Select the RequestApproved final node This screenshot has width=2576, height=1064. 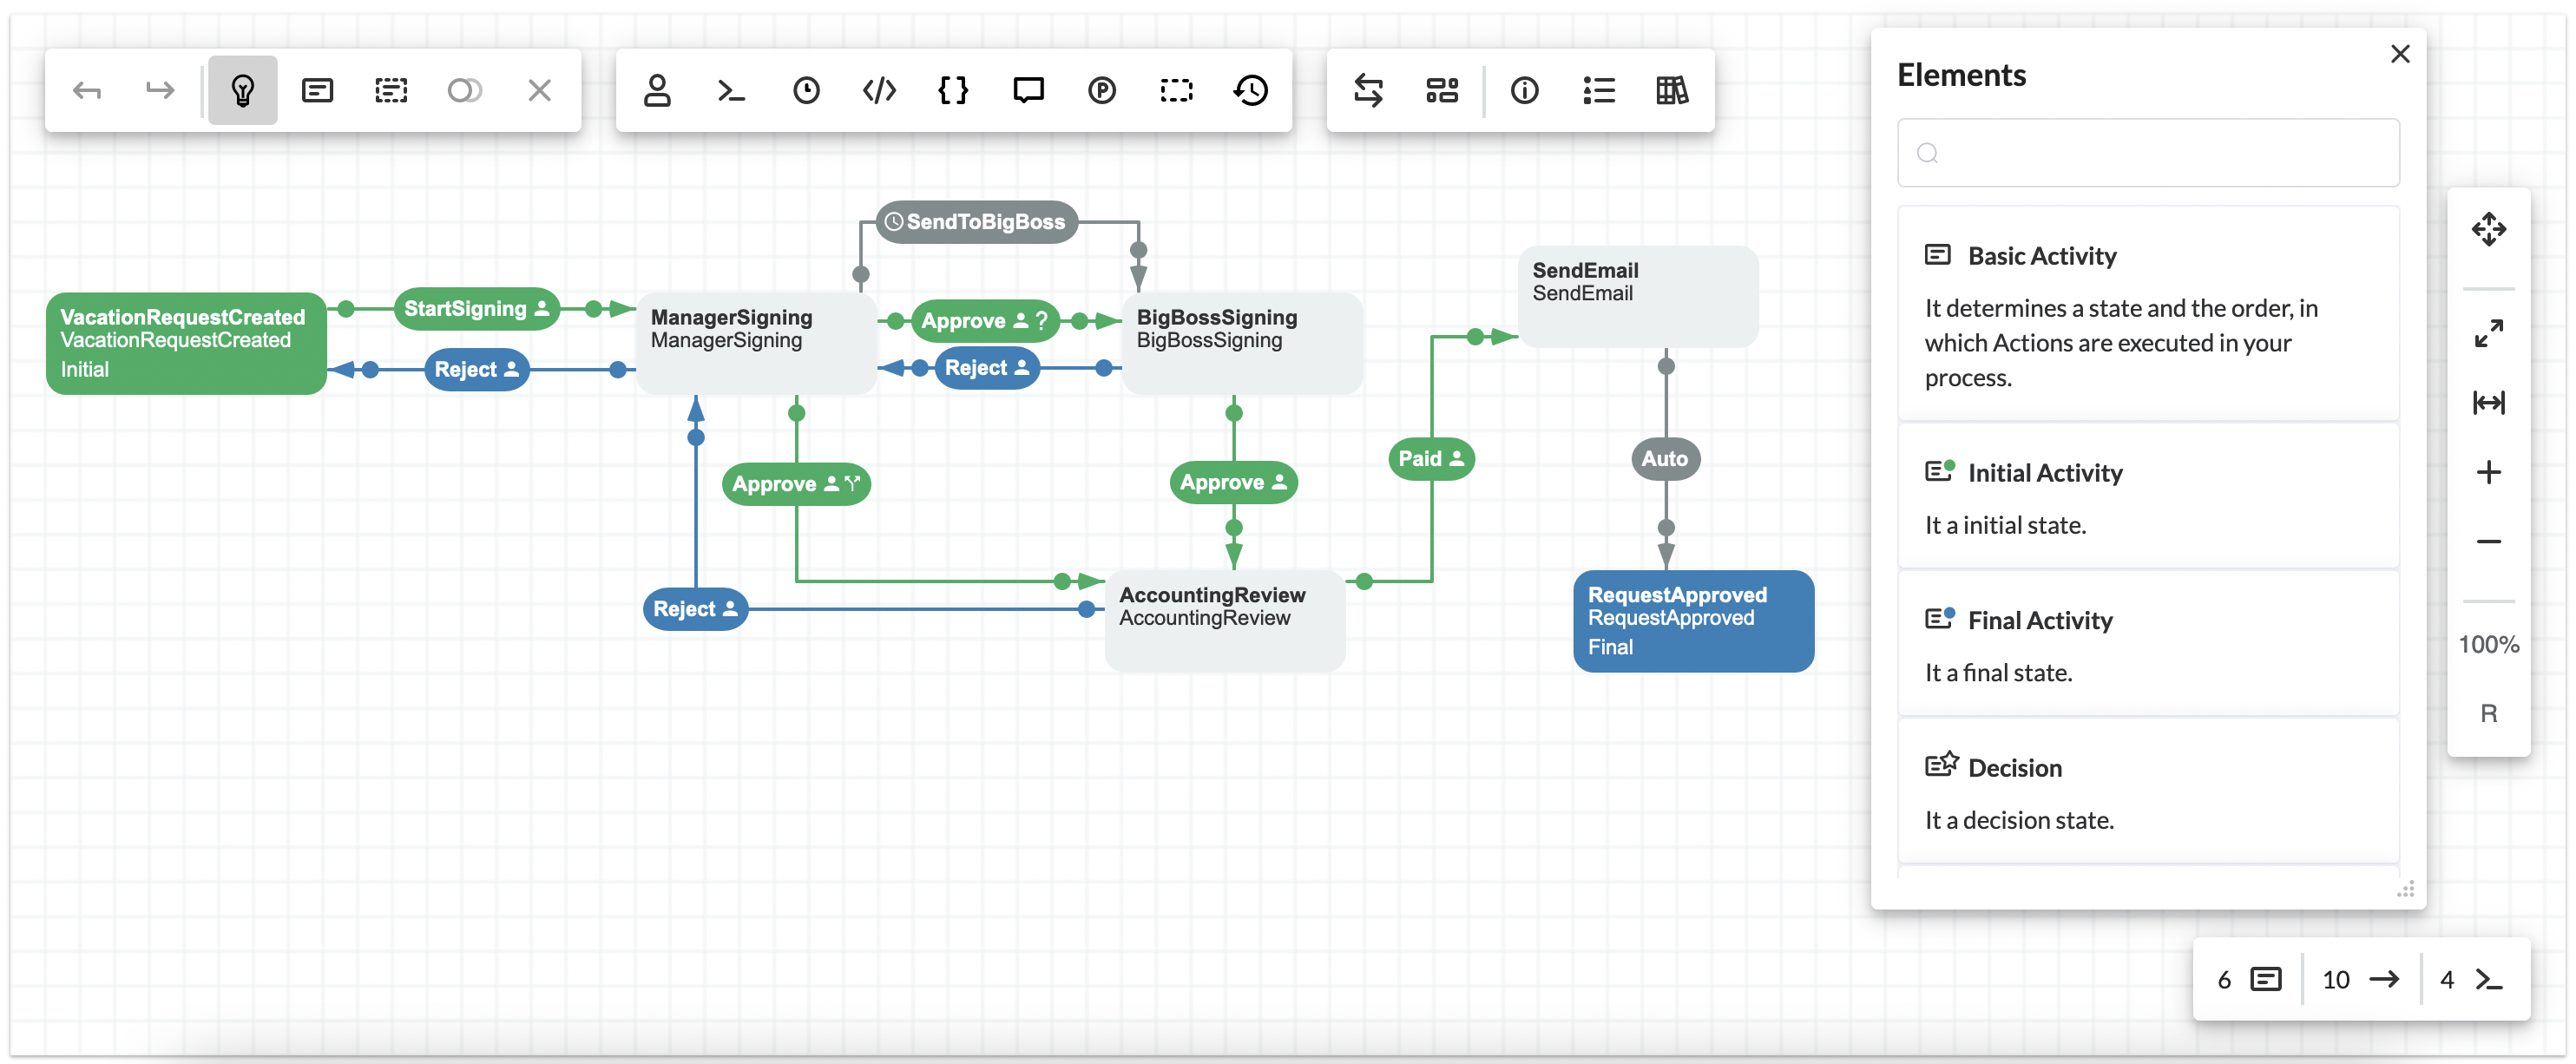coord(1693,618)
